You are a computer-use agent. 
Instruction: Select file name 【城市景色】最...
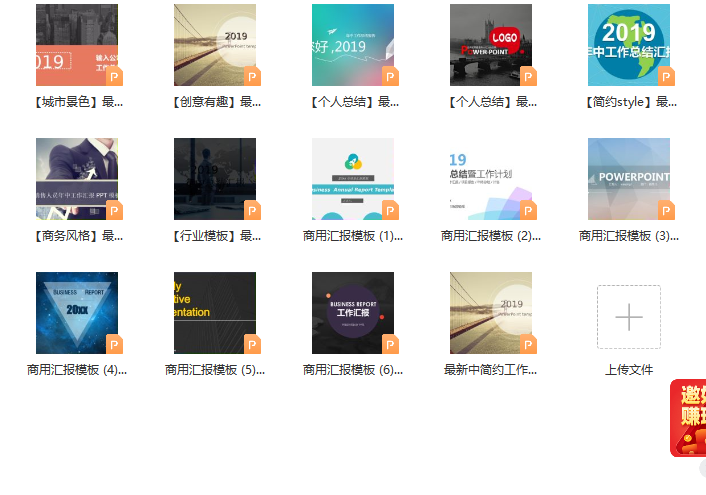tap(77, 102)
